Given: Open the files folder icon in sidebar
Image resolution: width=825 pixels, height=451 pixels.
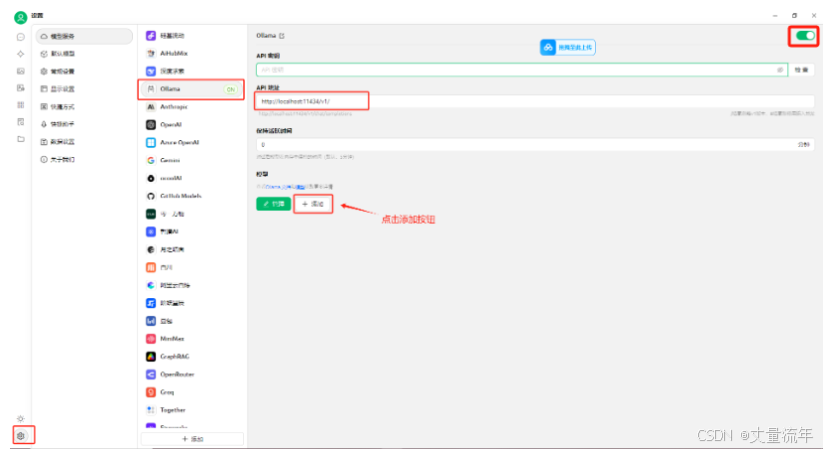Looking at the screenshot, I should [x=21, y=139].
